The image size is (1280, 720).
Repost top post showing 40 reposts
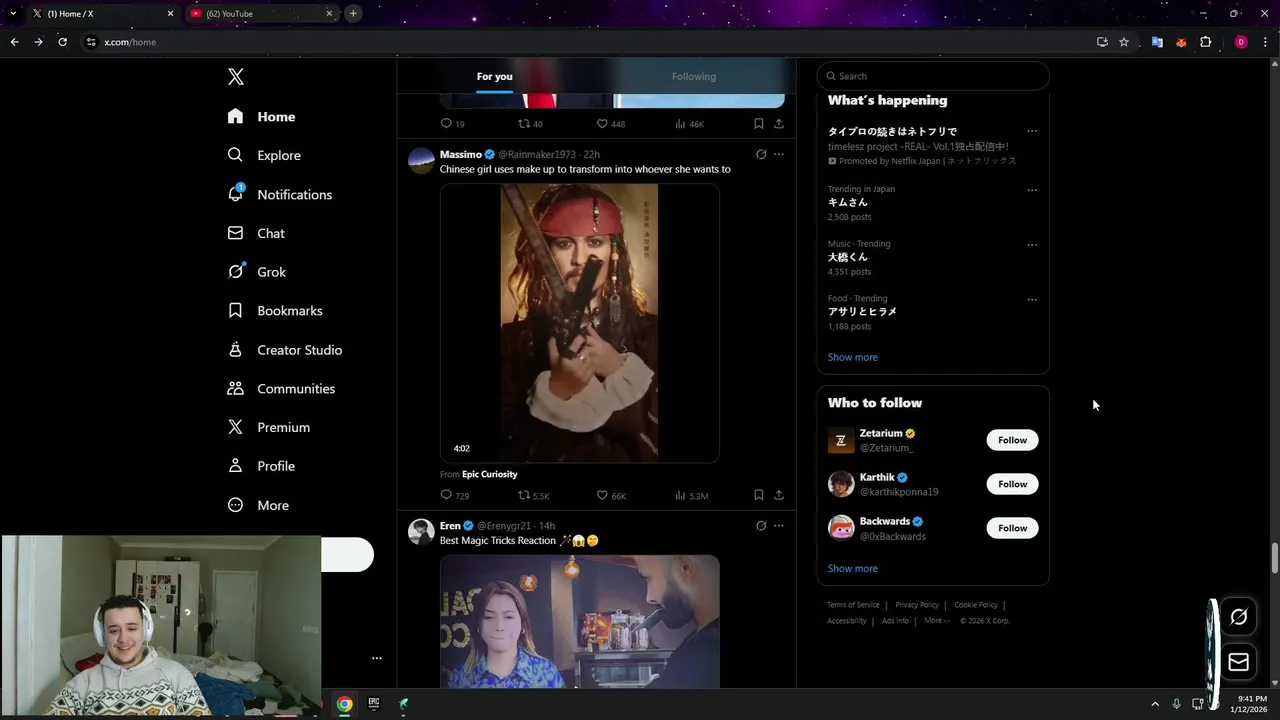pyautogui.click(x=530, y=124)
